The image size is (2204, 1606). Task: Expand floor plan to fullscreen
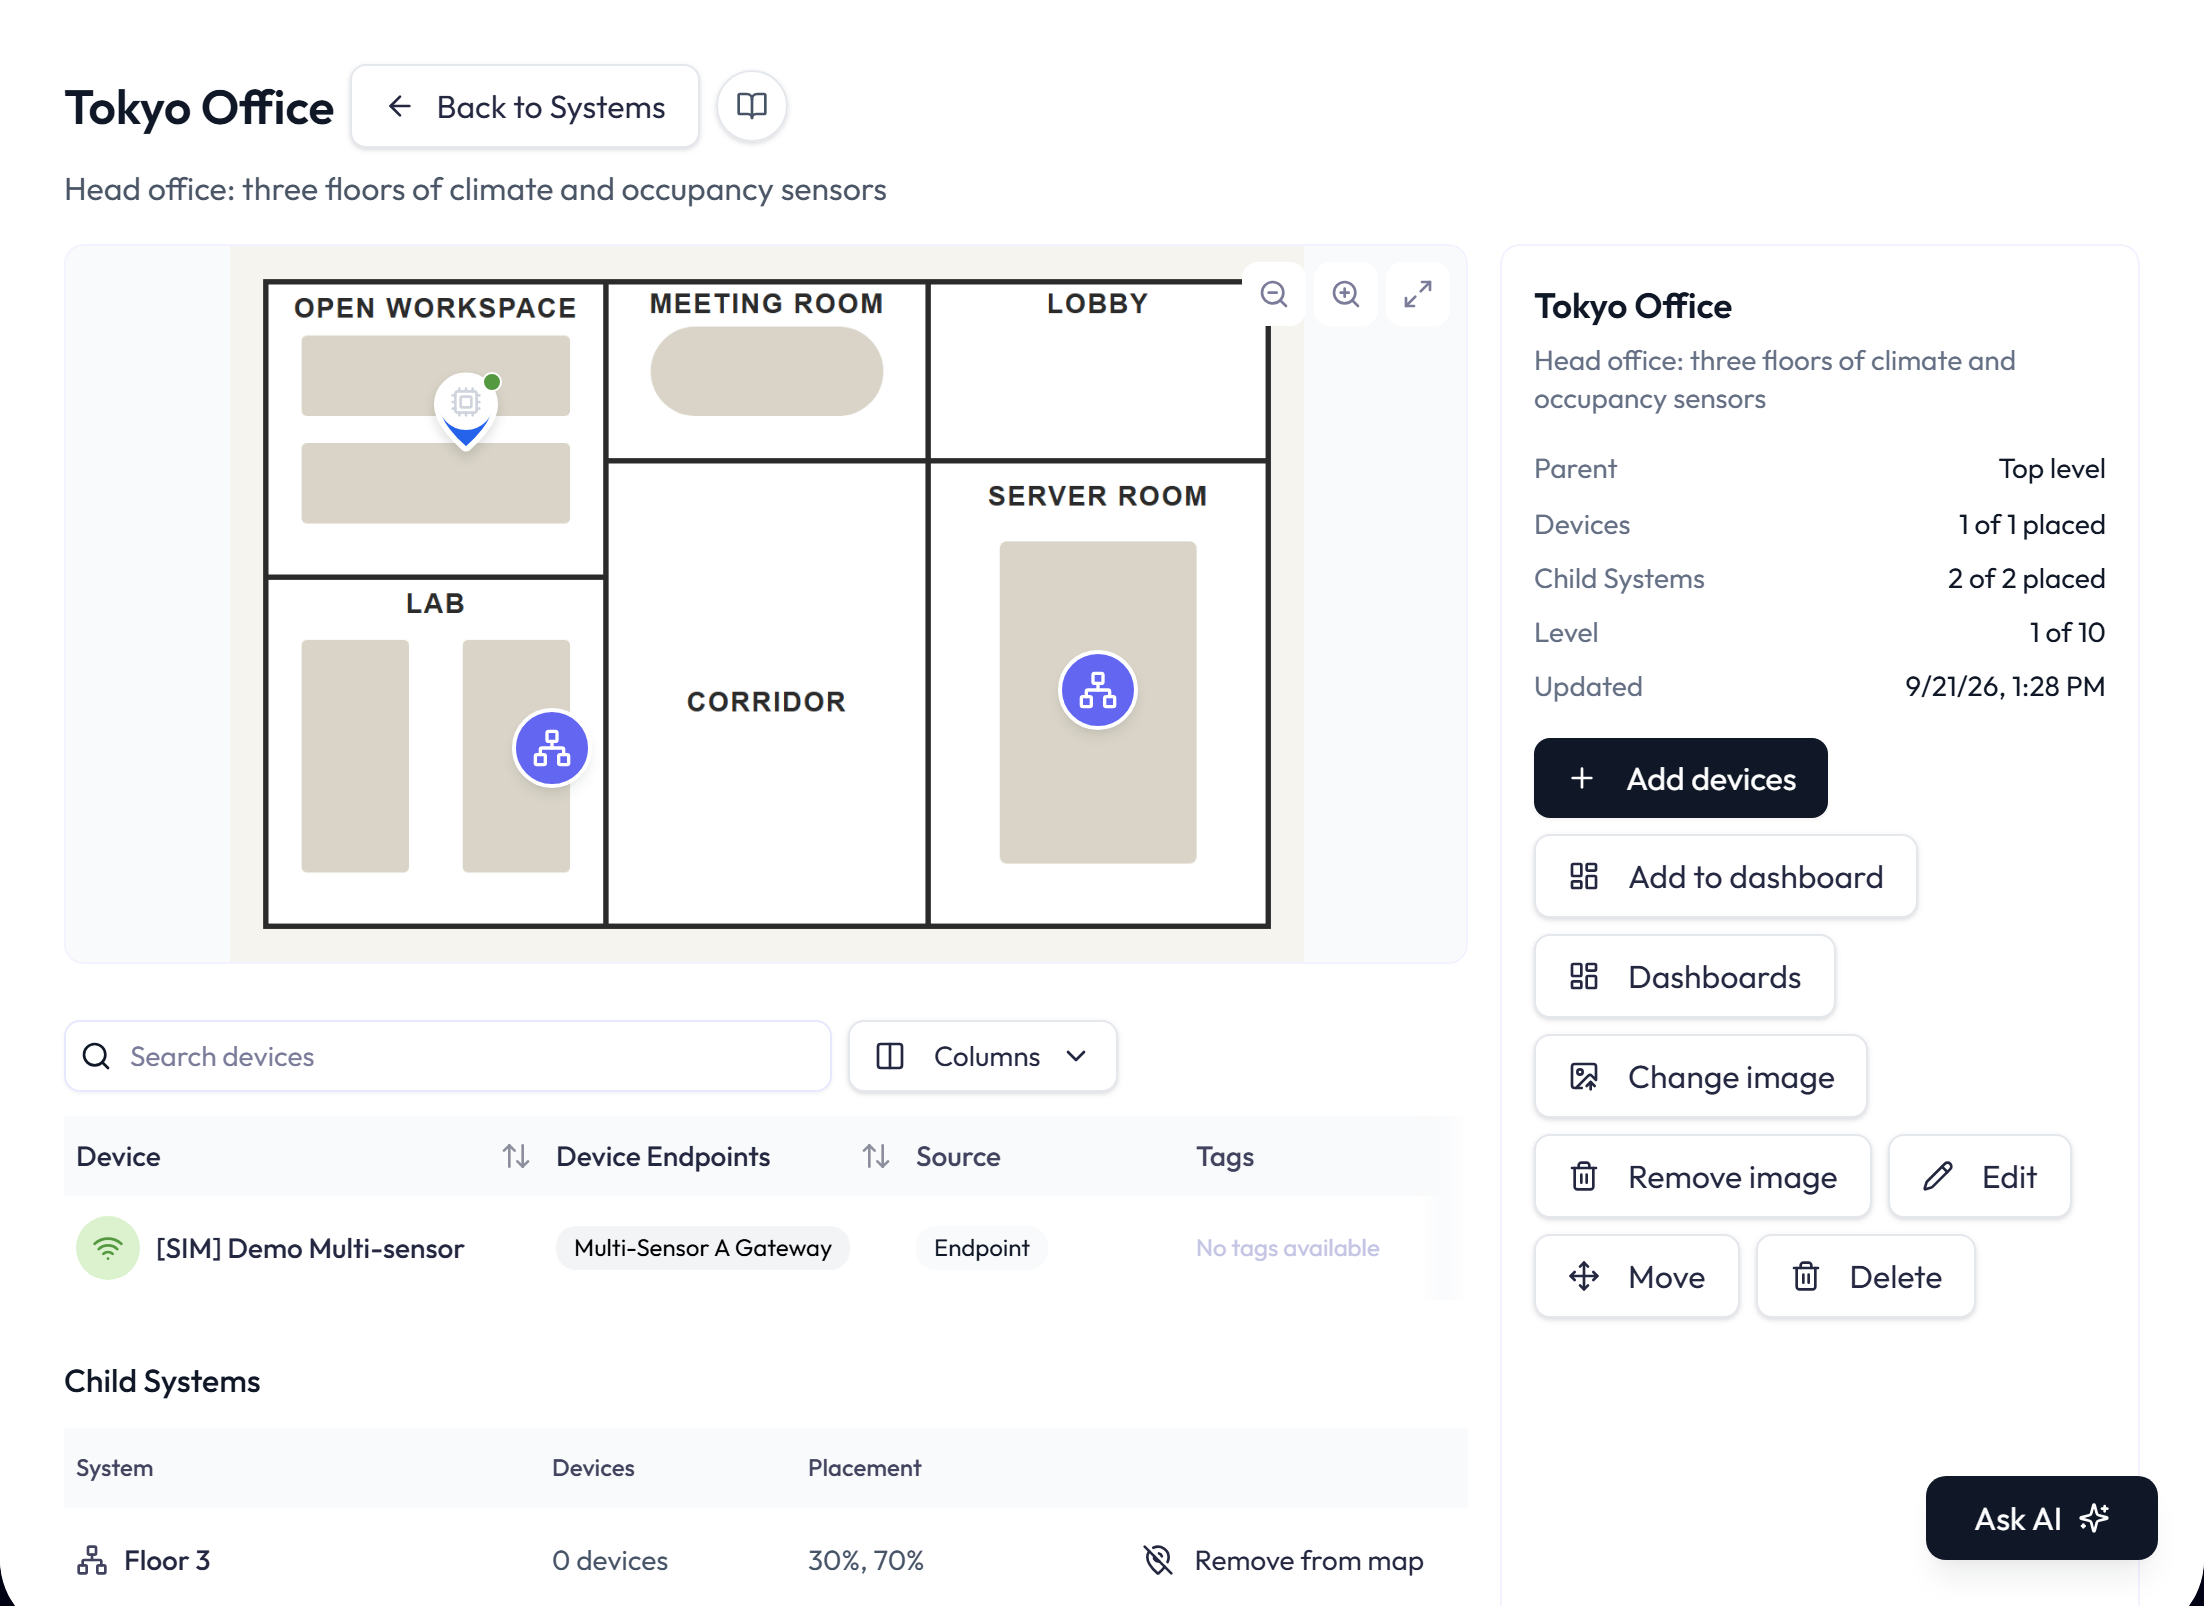coord(1418,294)
